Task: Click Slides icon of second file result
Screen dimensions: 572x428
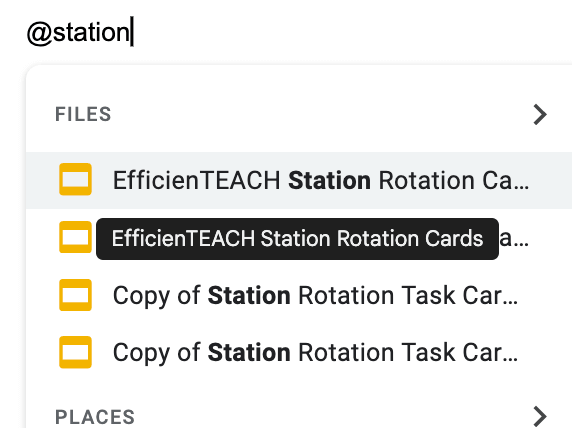Action: click(x=75, y=237)
